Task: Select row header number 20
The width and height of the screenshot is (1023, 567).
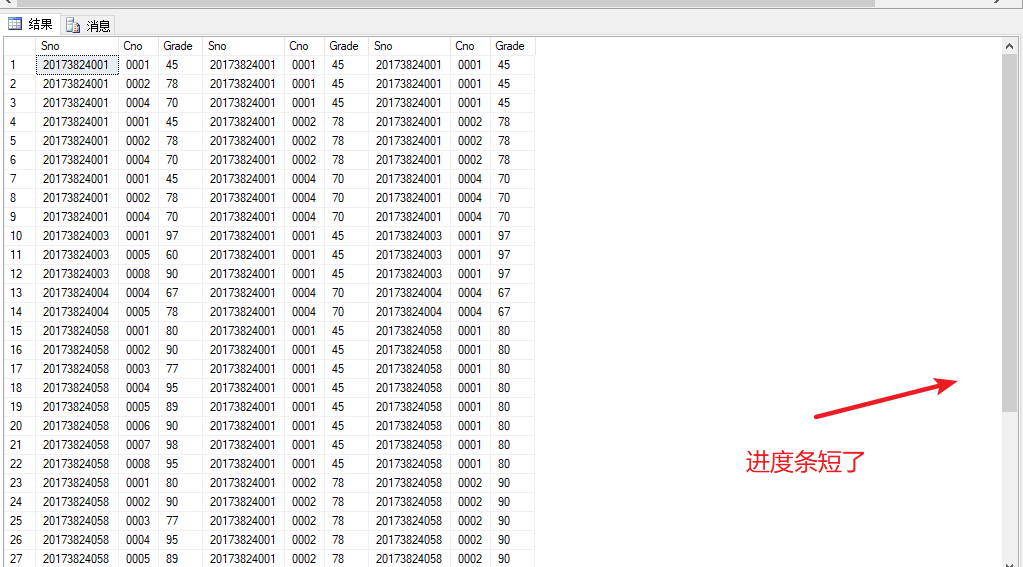Action: (x=20, y=425)
